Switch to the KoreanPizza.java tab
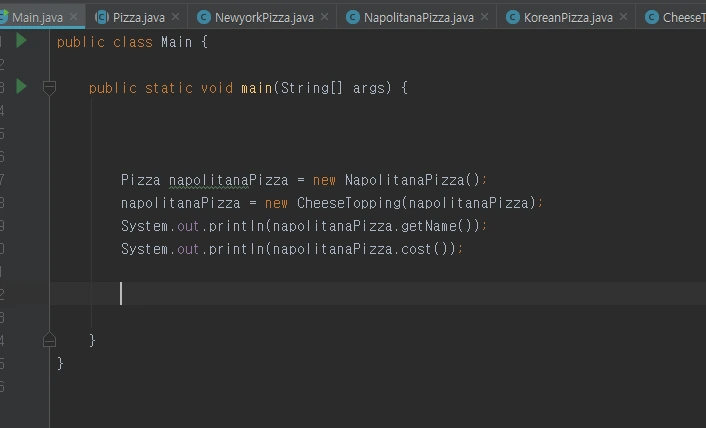 pyautogui.click(x=568, y=18)
